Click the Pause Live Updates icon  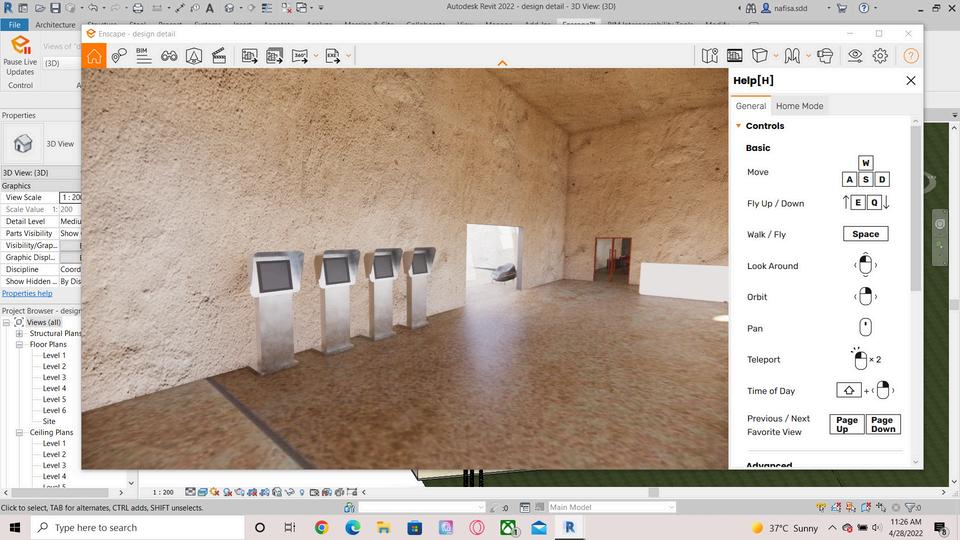pos(20,46)
